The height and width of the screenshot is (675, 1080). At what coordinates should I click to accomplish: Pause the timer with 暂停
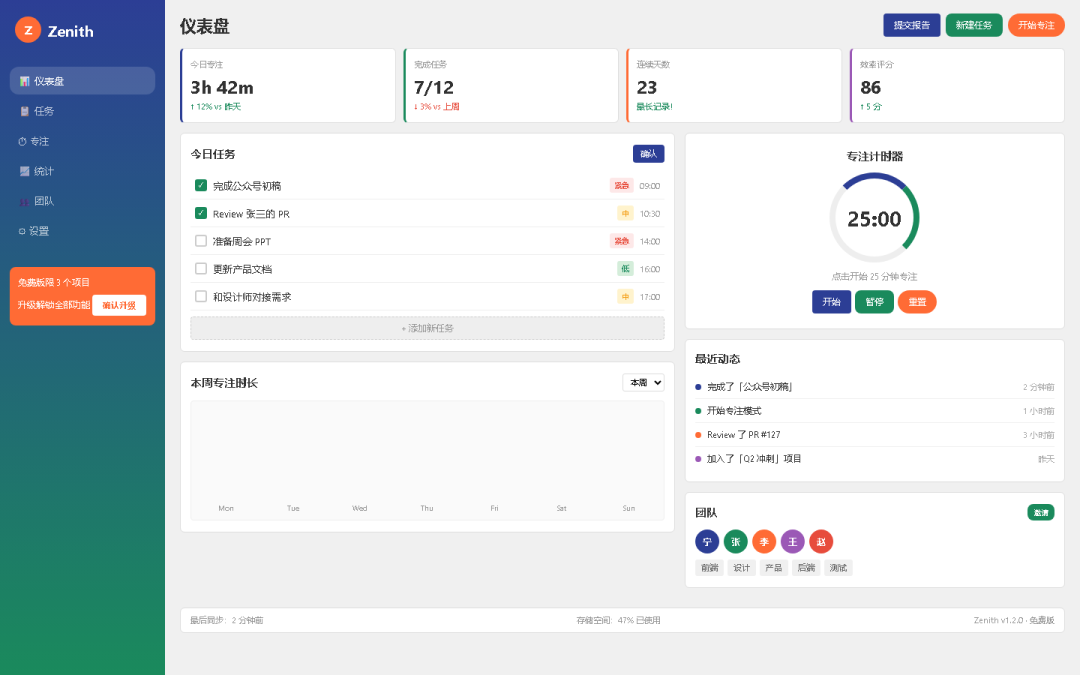tap(874, 302)
